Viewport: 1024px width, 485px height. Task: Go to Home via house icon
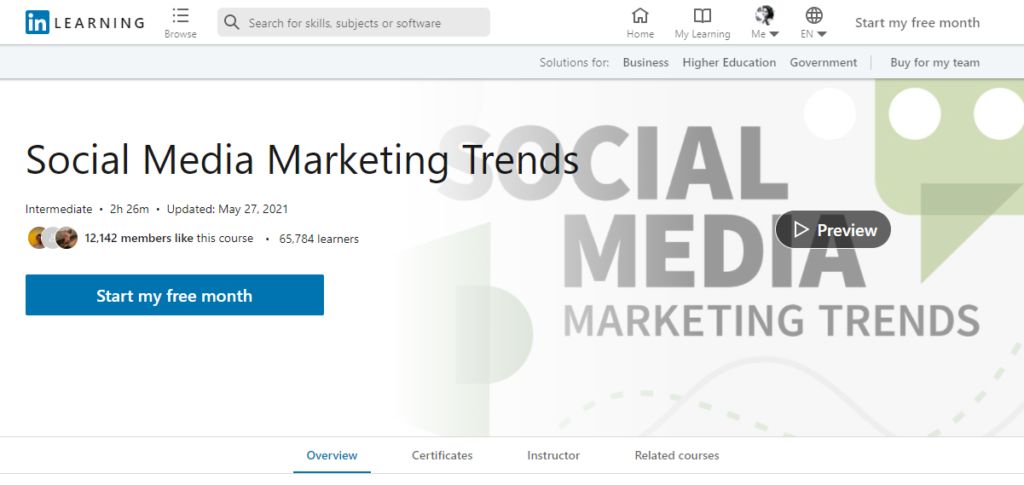click(x=640, y=16)
